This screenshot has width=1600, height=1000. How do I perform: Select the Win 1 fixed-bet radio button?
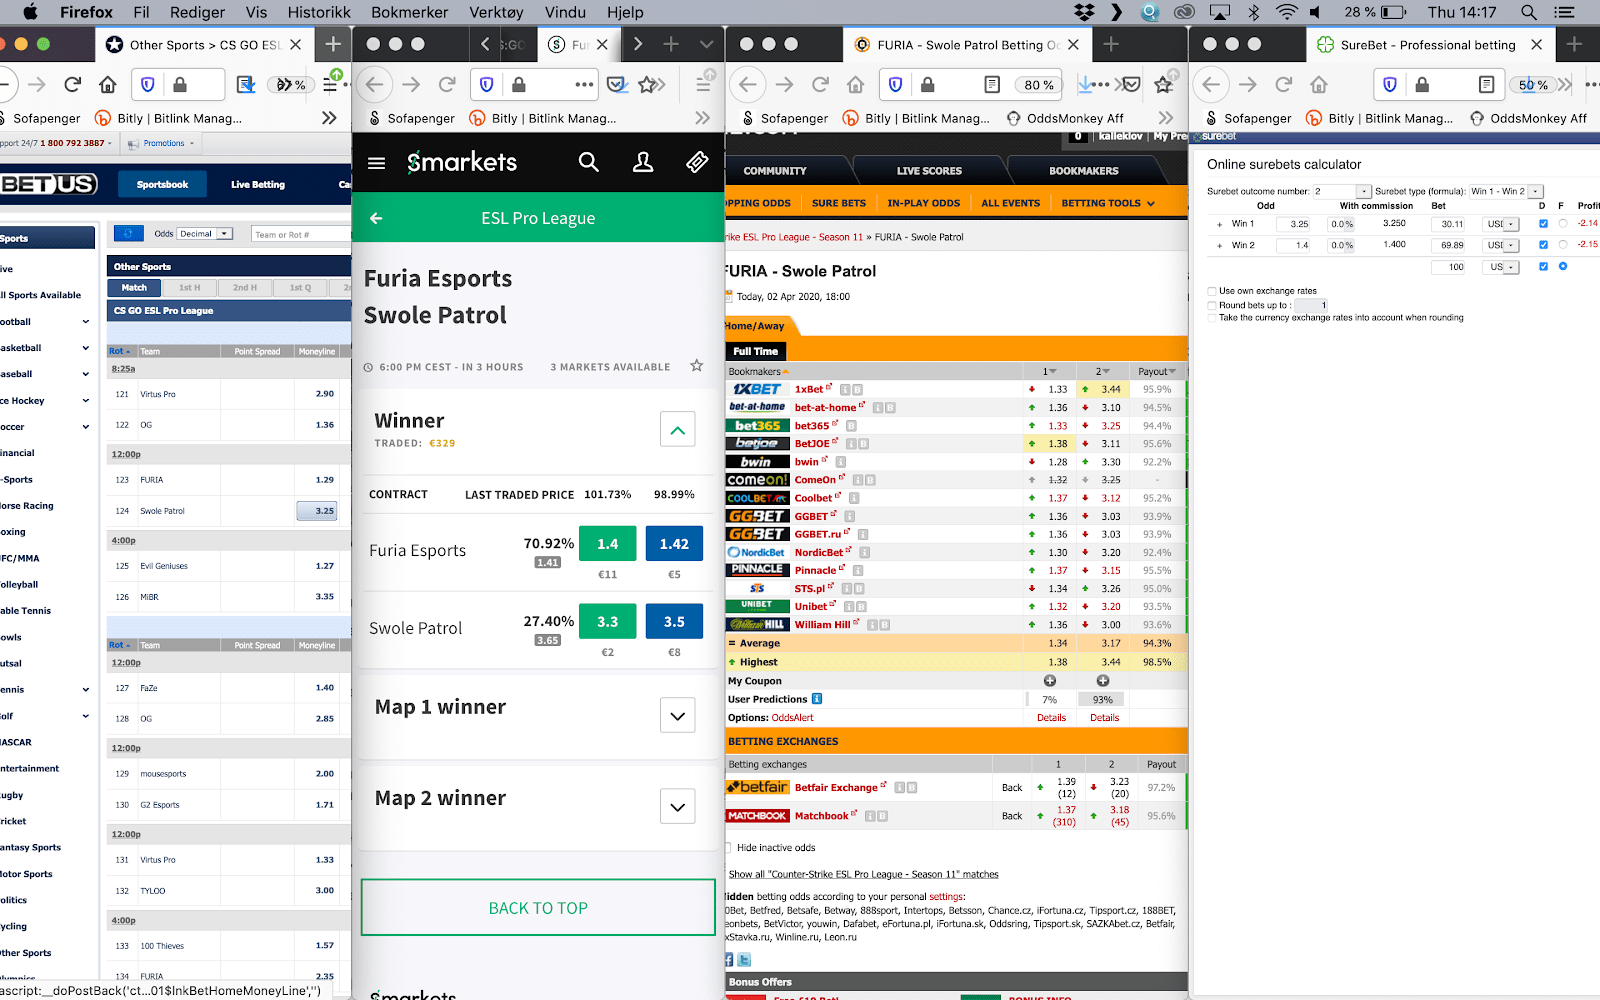coord(1563,224)
